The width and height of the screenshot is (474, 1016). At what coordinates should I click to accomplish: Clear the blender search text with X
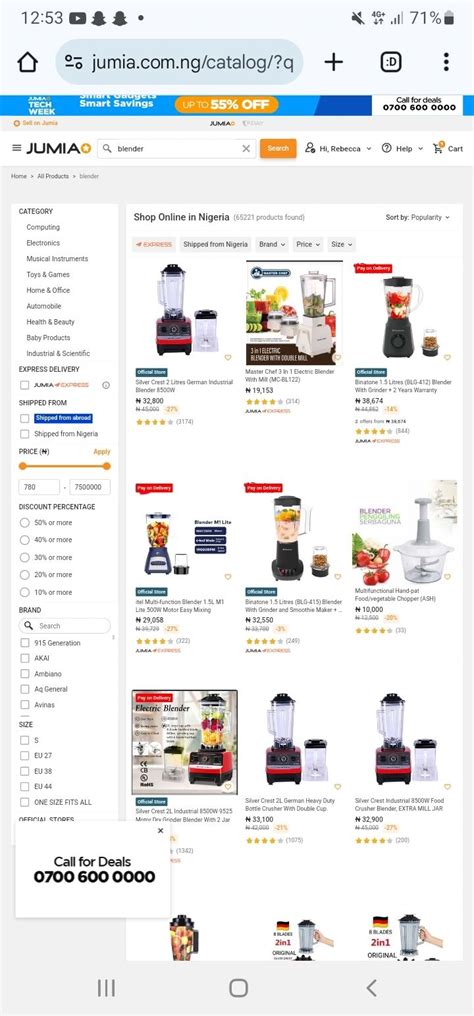[x=246, y=148]
